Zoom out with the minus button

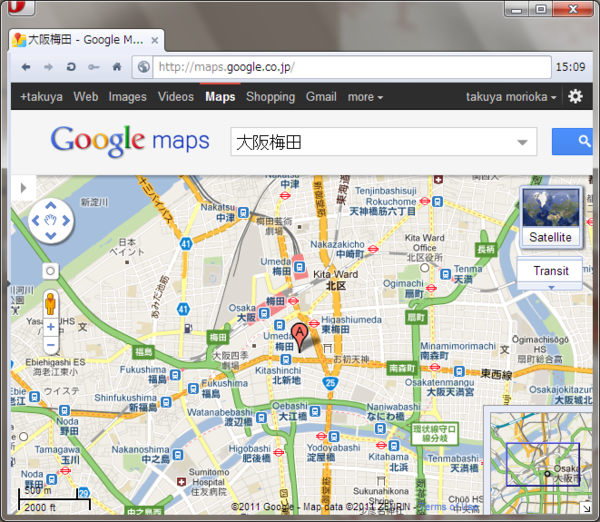[x=51, y=345]
